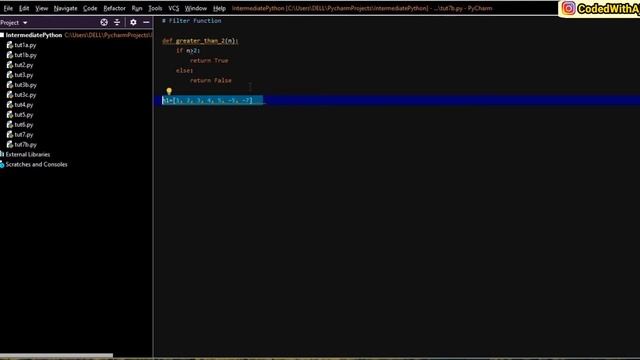Open the File menu
The image size is (640, 360).
coord(8,8)
